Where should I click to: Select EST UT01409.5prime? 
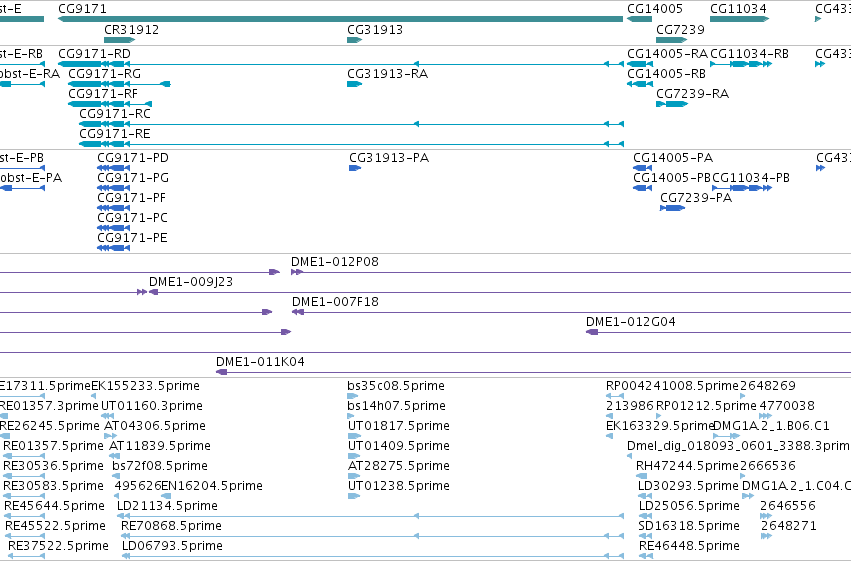[399, 447]
